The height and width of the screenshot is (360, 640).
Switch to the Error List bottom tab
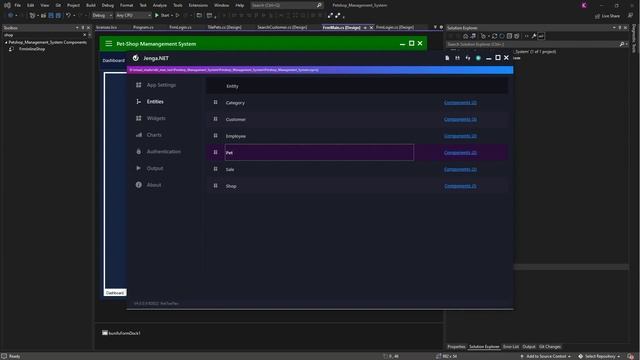tap(511, 347)
